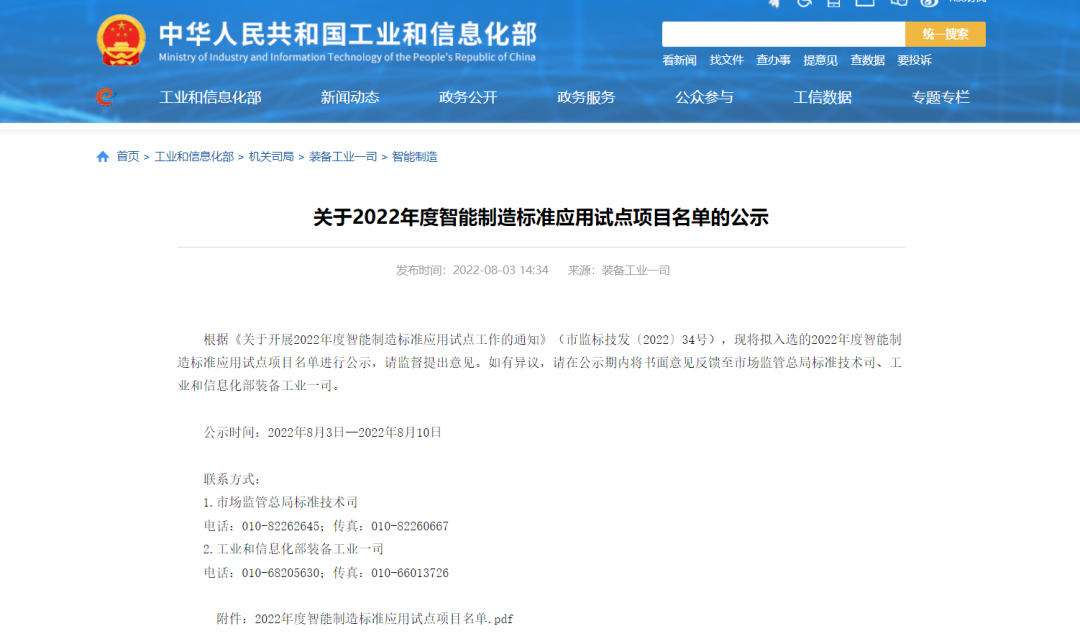Open the 政务服务 navigation menu
Viewport: 1080px width, 639px height.
tap(586, 97)
